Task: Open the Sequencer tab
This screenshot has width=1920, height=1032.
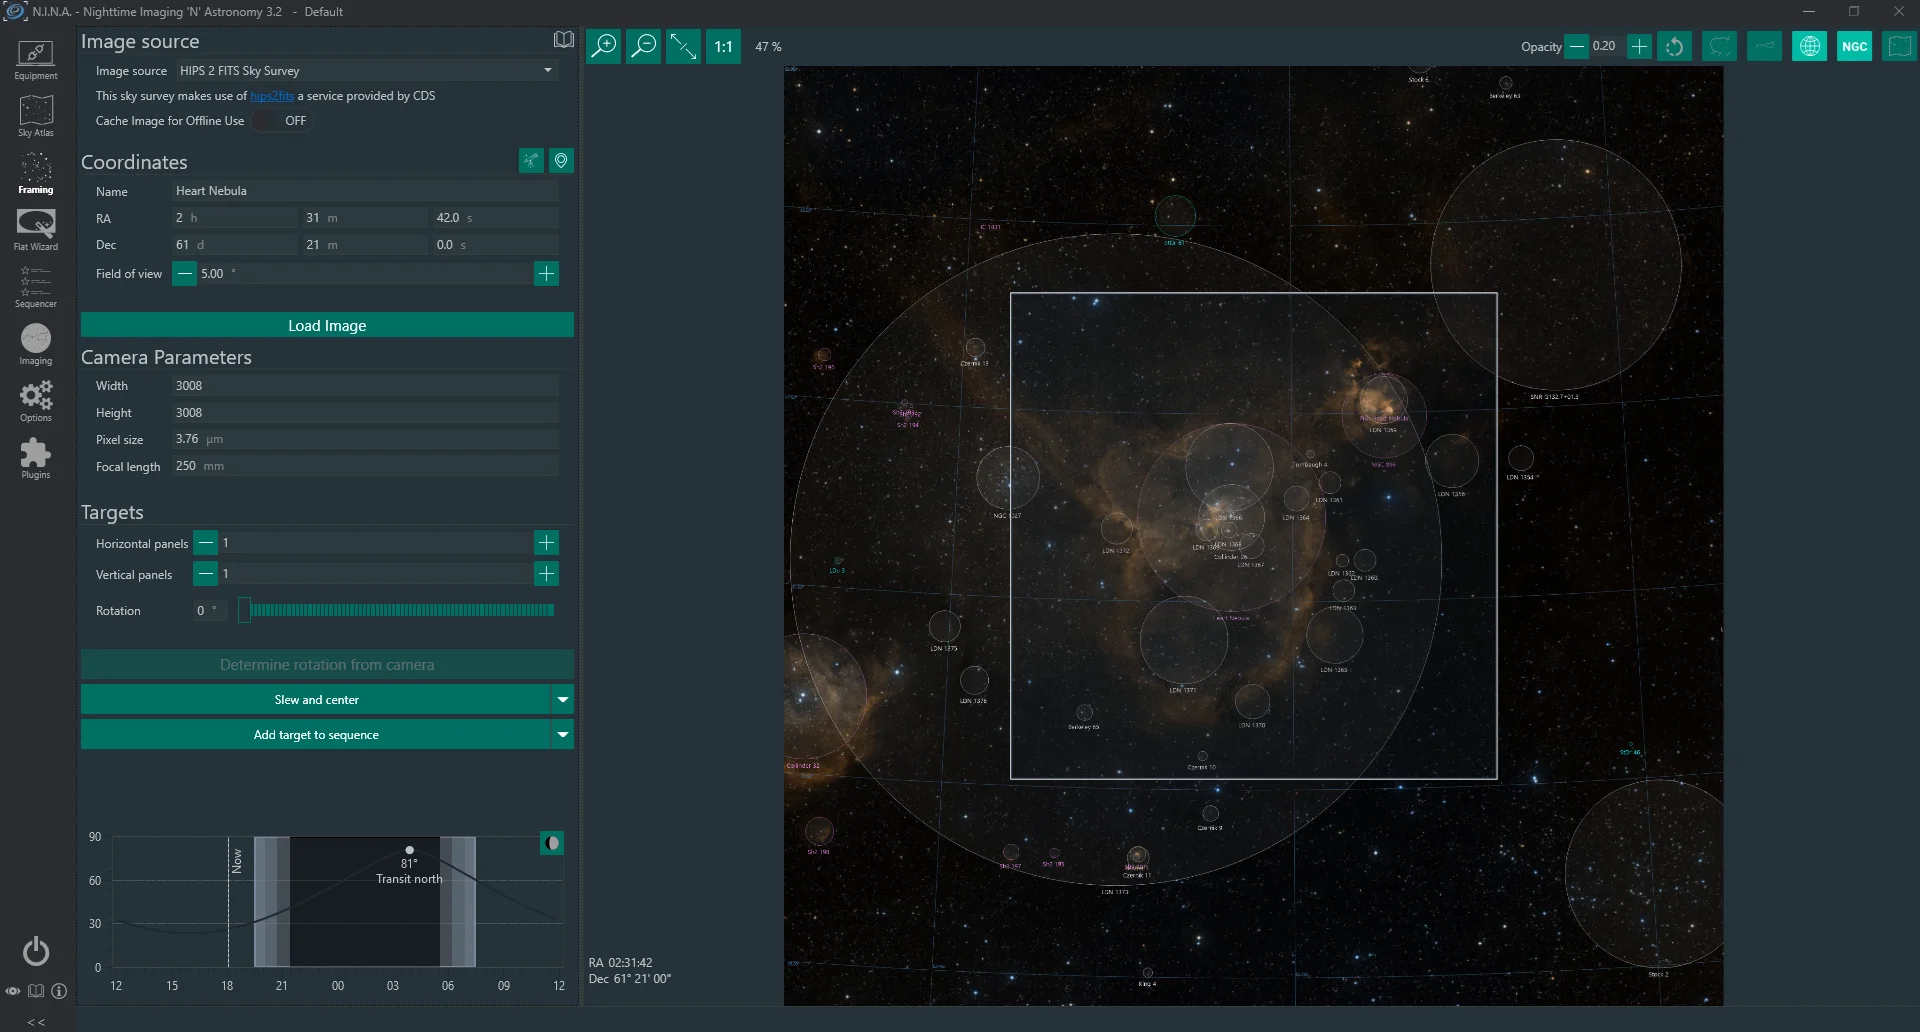Action: [x=36, y=287]
